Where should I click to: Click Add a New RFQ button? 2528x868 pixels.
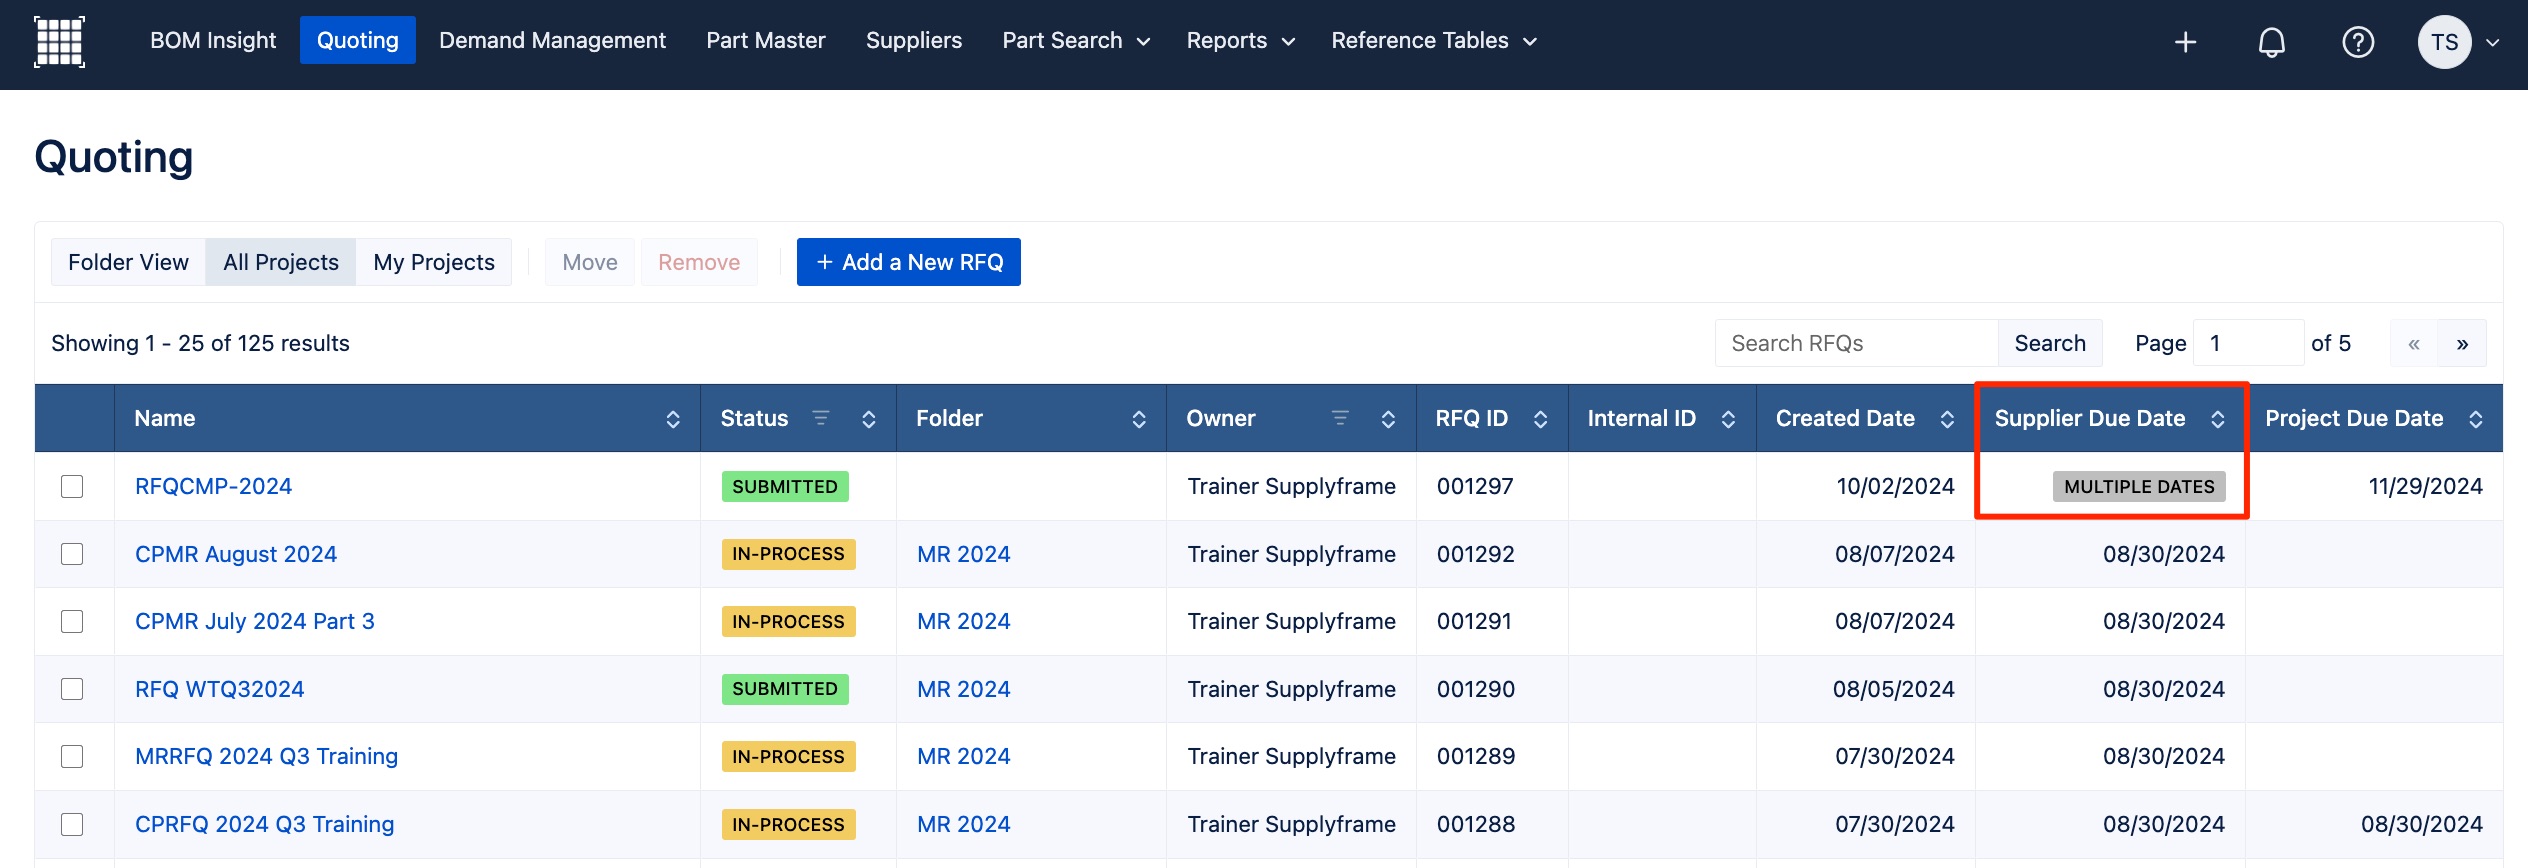click(909, 262)
